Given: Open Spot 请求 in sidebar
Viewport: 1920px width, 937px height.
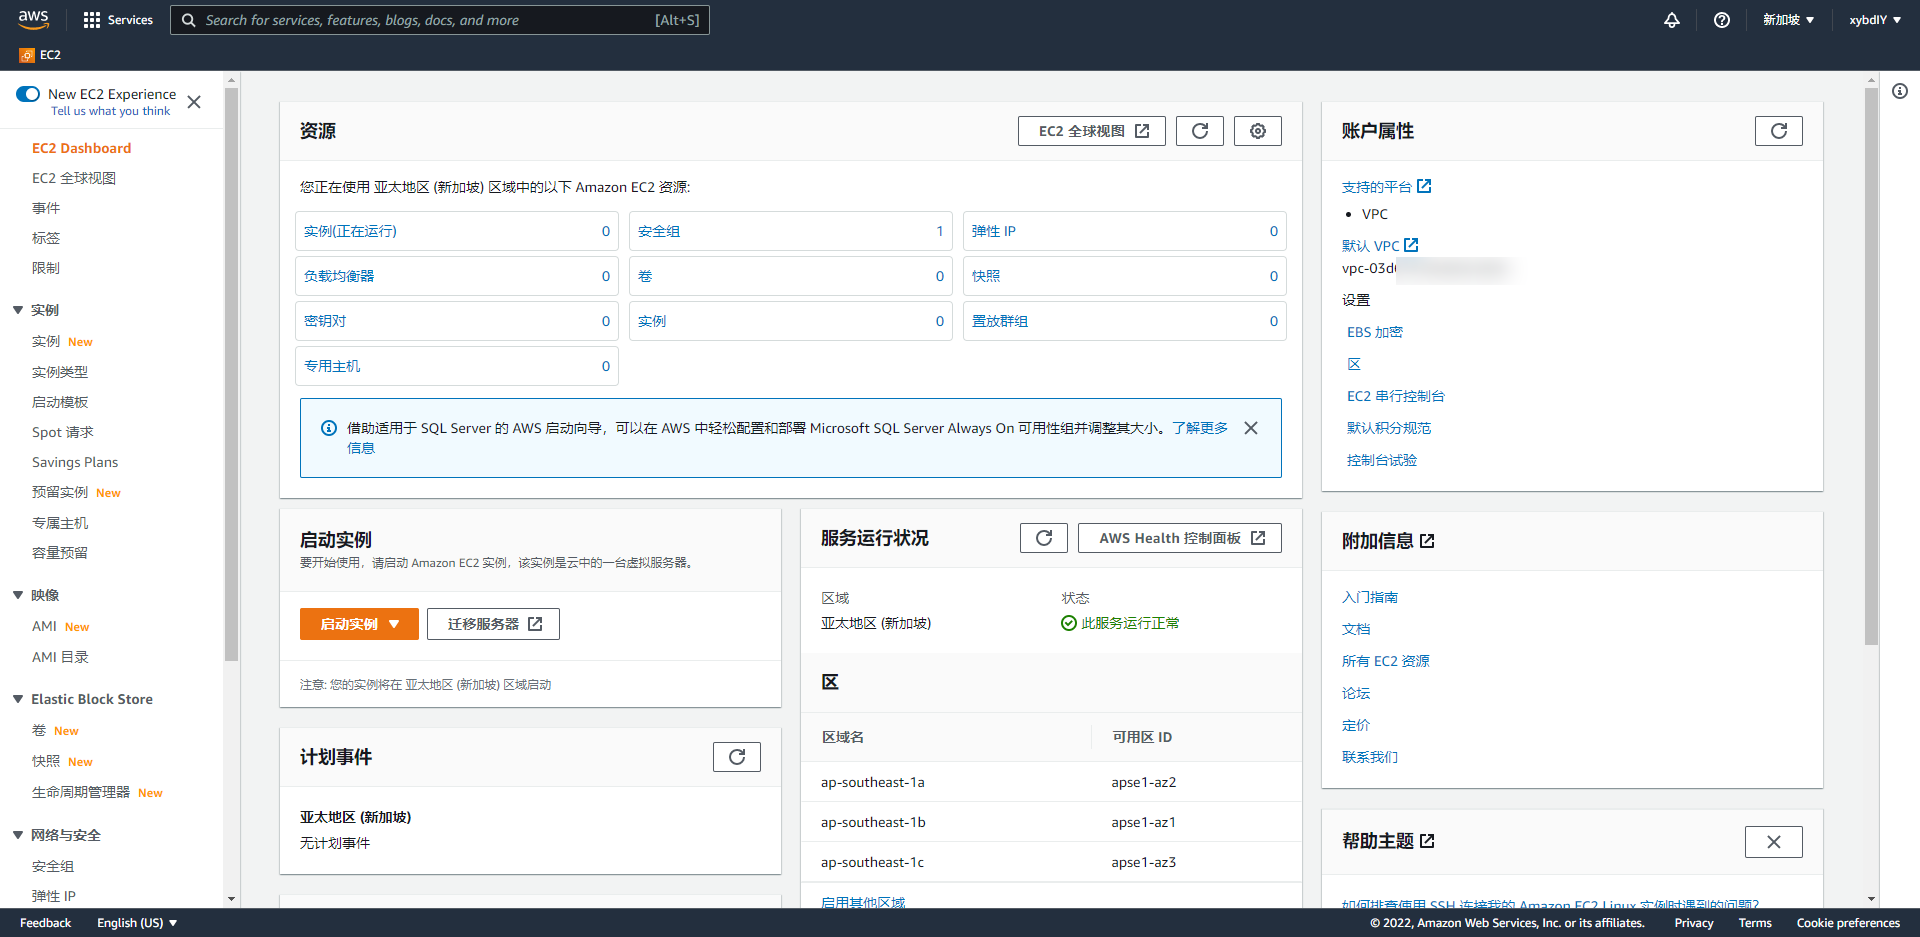Looking at the screenshot, I should coord(63,432).
